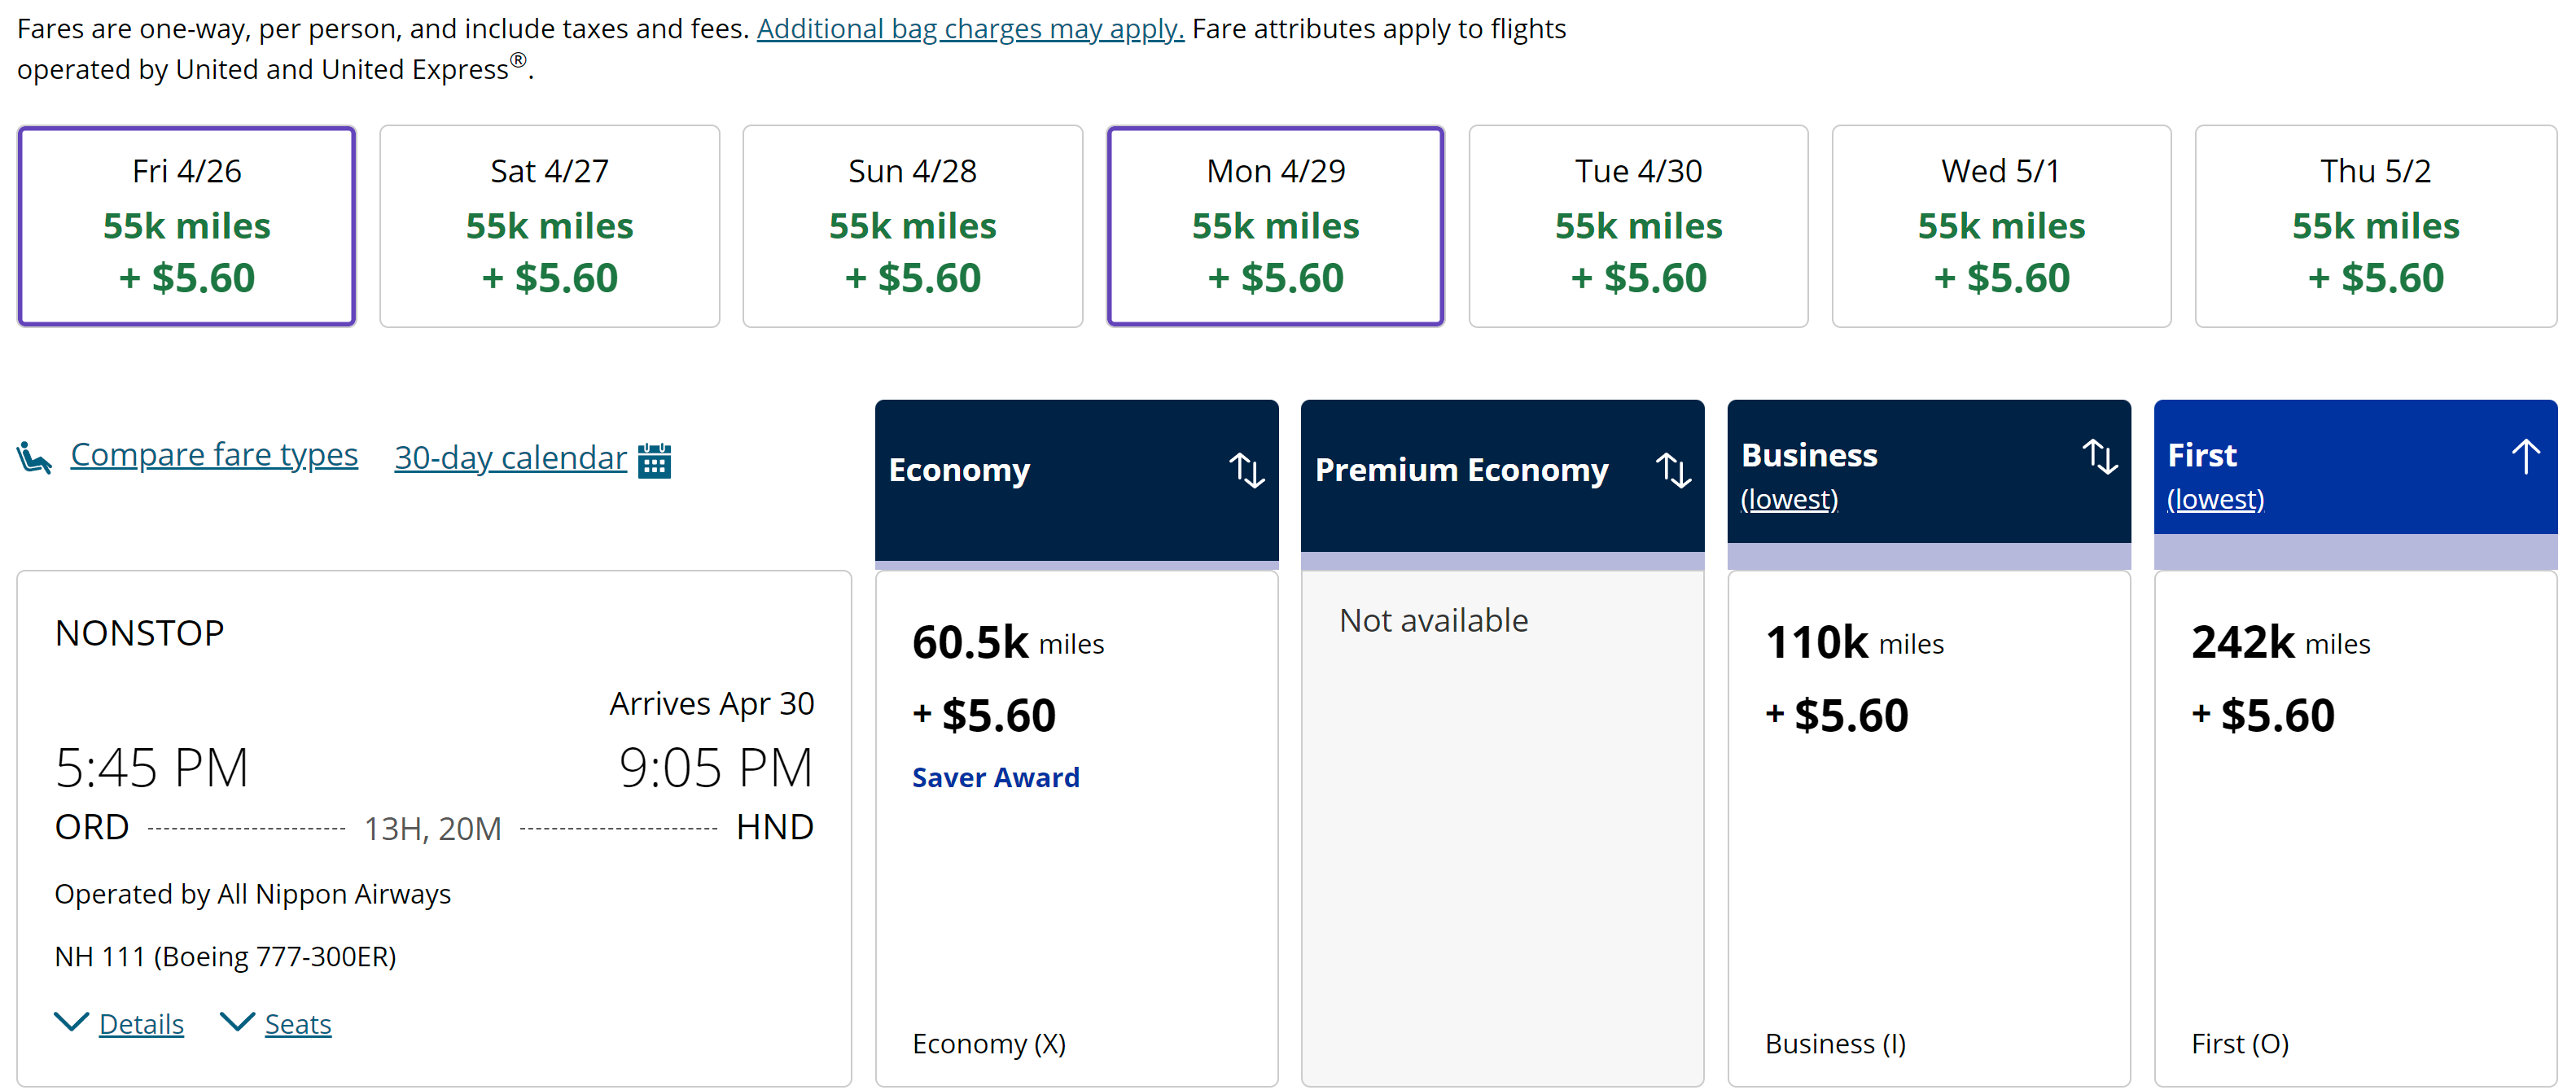Select the Fri 4/26 date tab

coord(187,226)
